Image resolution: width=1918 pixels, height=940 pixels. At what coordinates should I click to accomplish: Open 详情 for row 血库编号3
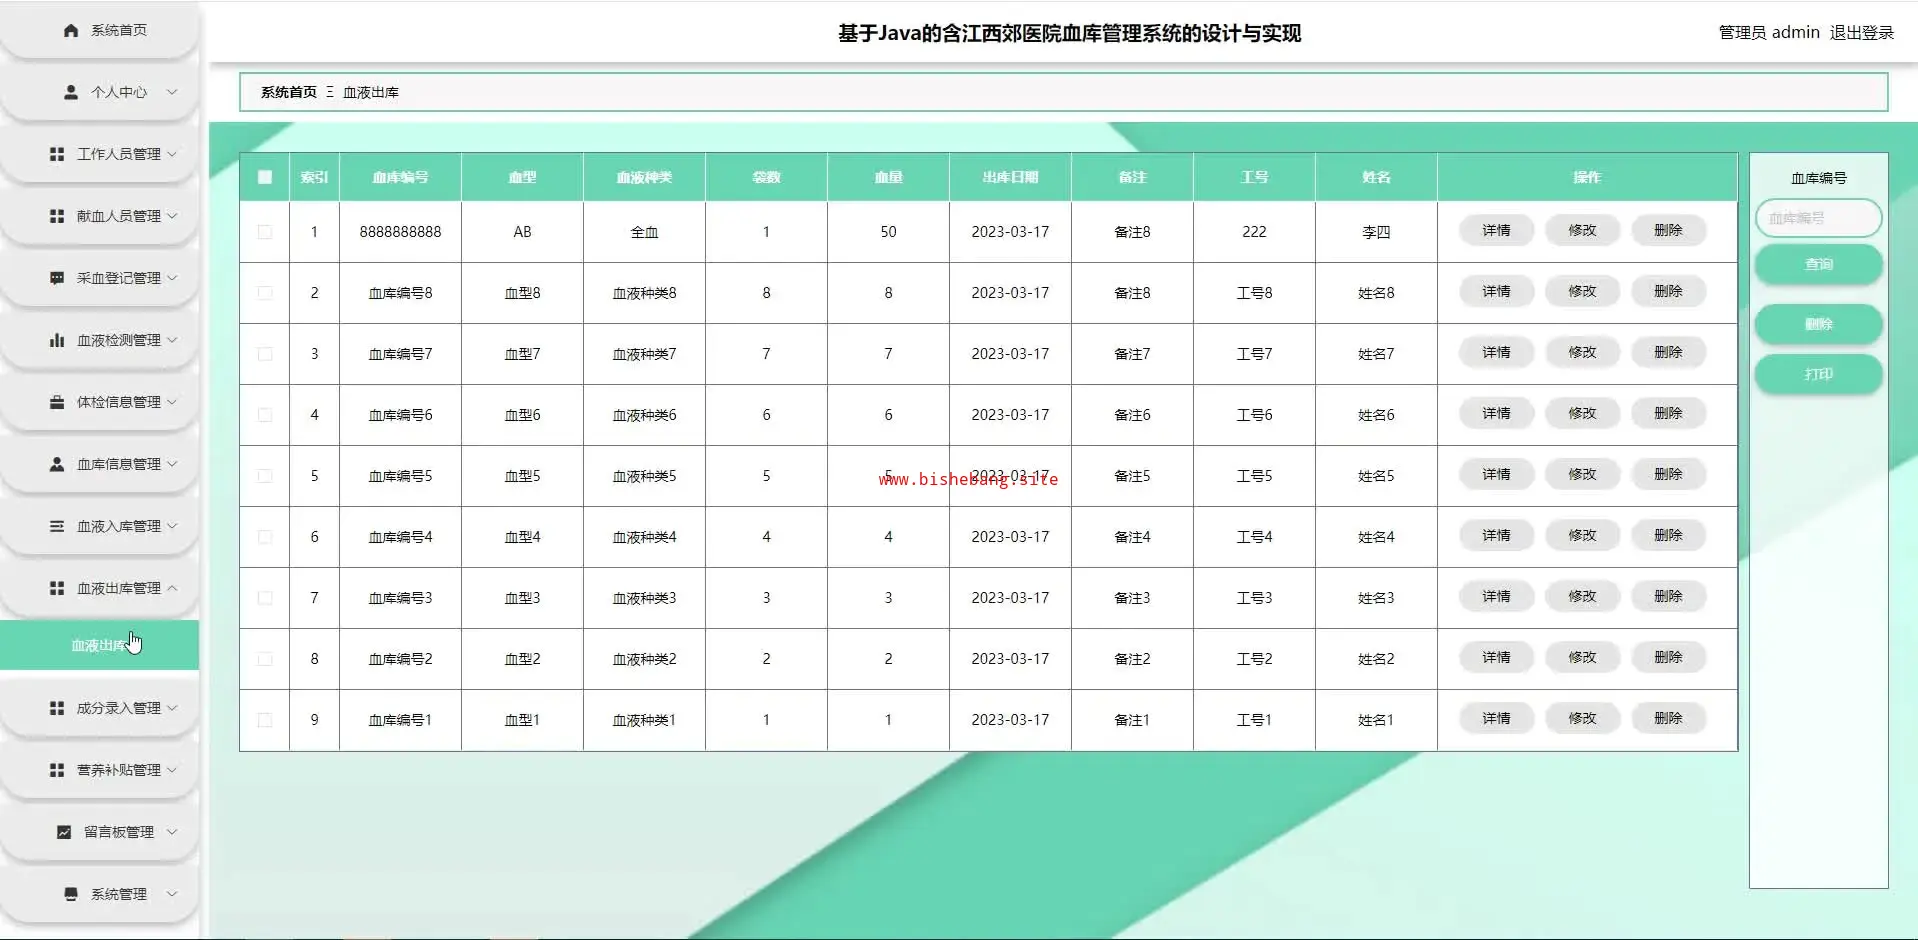[1496, 597]
